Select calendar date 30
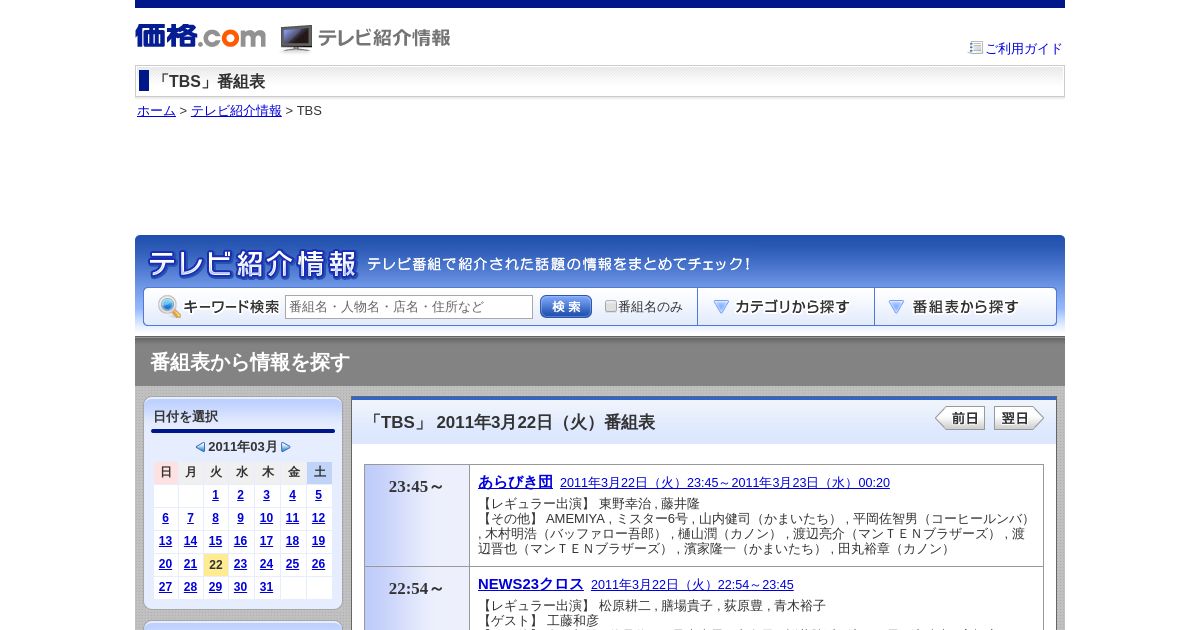The image size is (1200, 630). (x=240, y=587)
